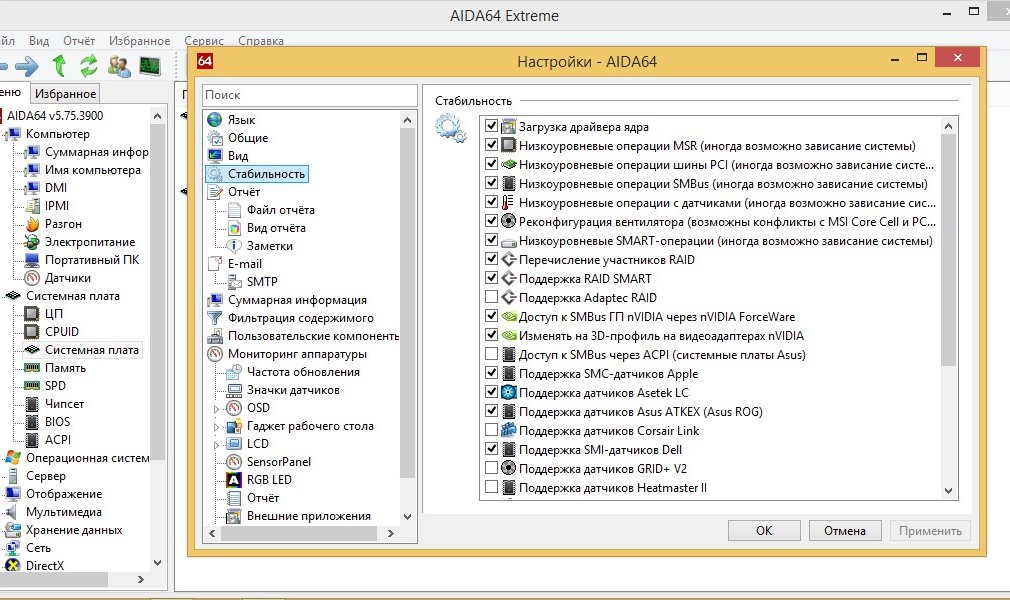1010x600 pixels.
Task: Click the Отмена button
Action: pyautogui.click(x=845, y=530)
